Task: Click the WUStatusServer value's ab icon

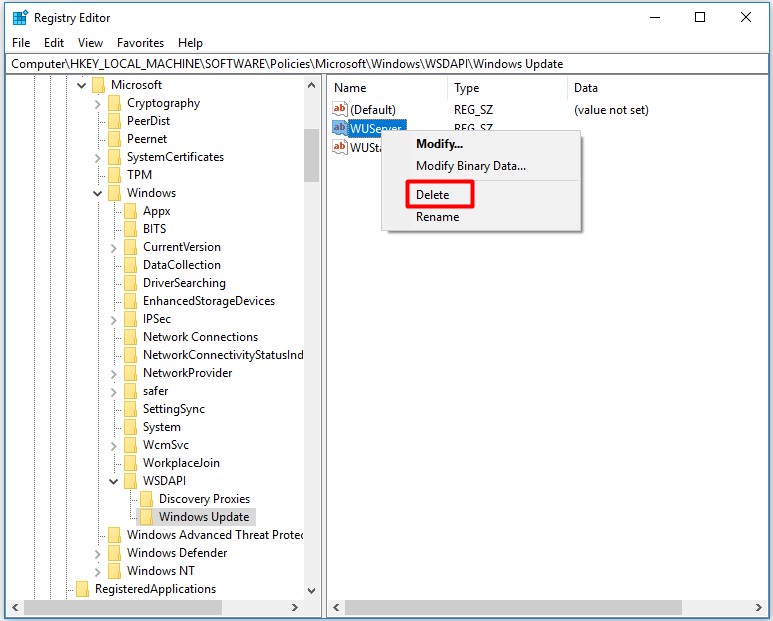Action: (340, 146)
